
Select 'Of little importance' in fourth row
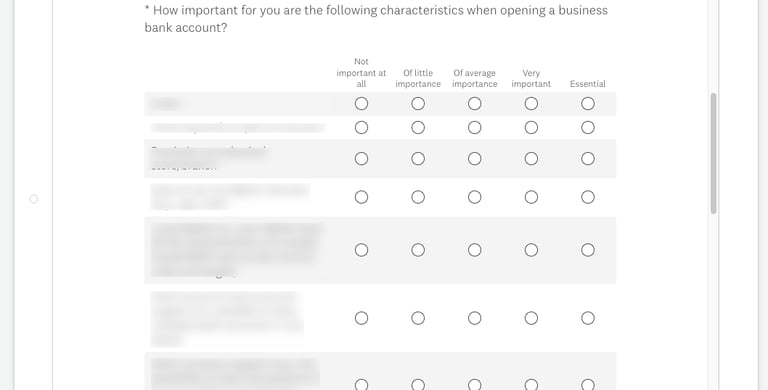pos(418,197)
